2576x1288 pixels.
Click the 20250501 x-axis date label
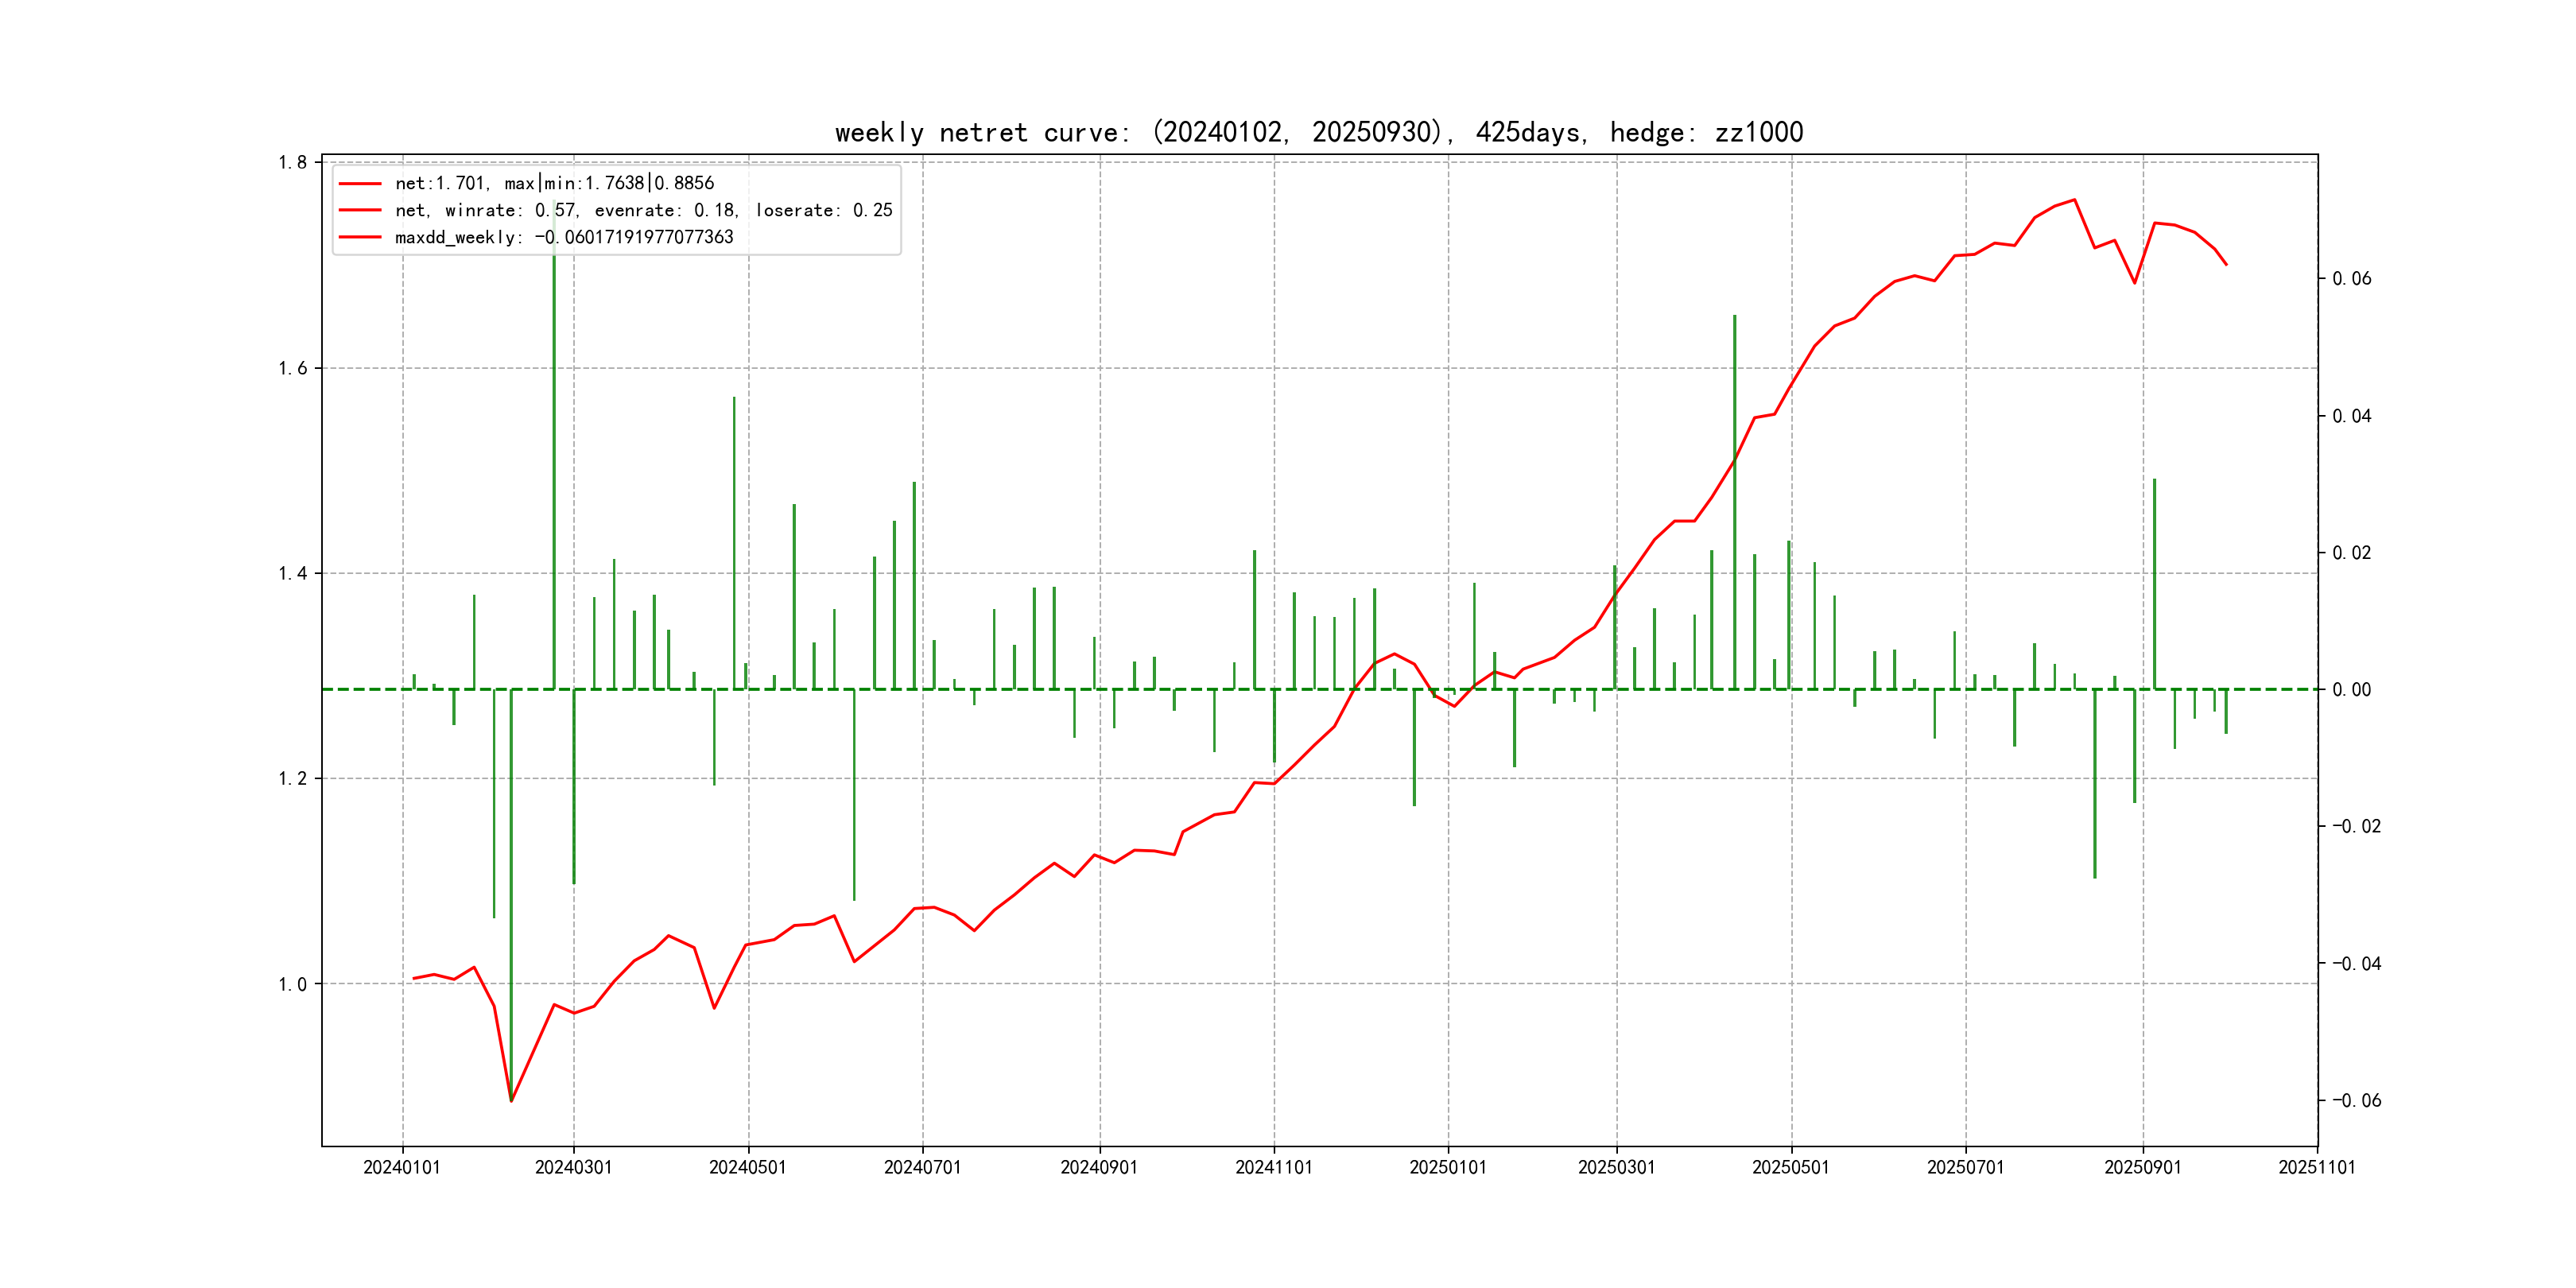1790,1167
